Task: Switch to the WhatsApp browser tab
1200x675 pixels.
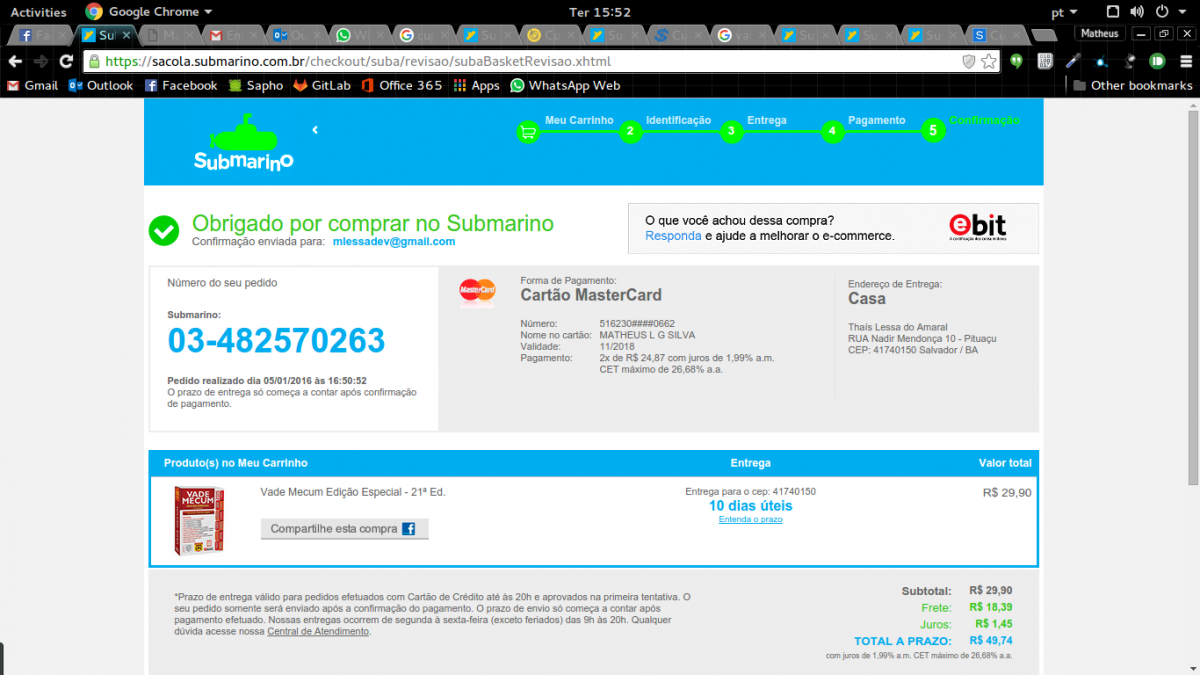Action: [x=357, y=35]
